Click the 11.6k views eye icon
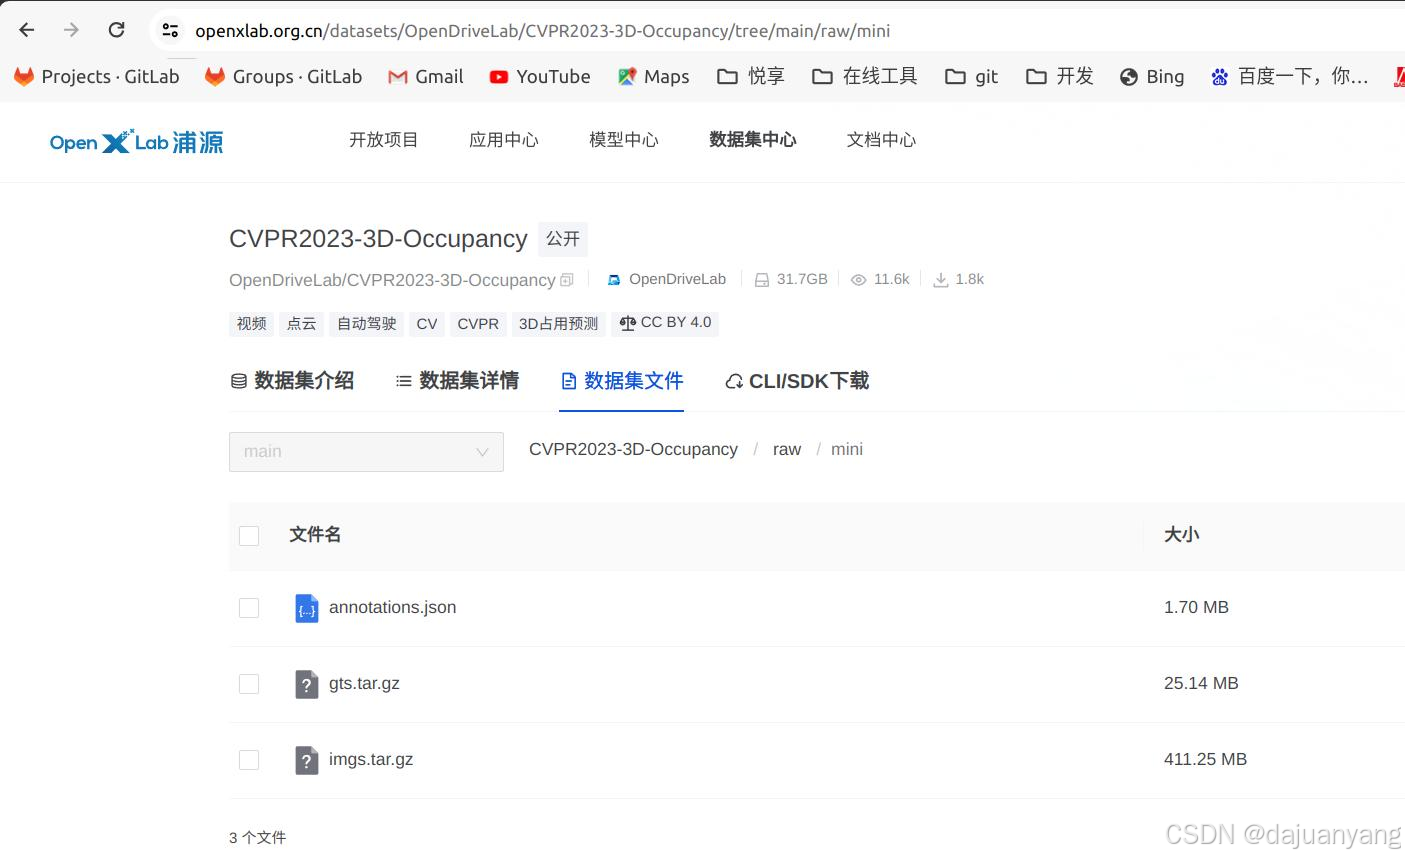The width and height of the screenshot is (1405, 860). click(858, 280)
